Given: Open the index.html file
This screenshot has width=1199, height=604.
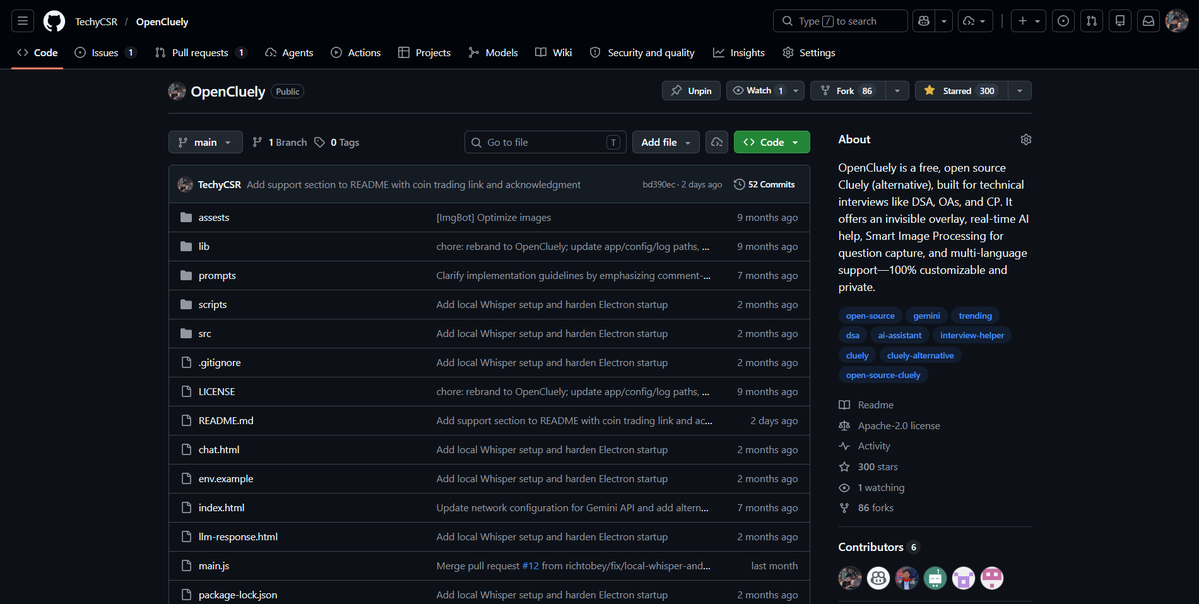Looking at the screenshot, I should pyautogui.click(x=221, y=508).
